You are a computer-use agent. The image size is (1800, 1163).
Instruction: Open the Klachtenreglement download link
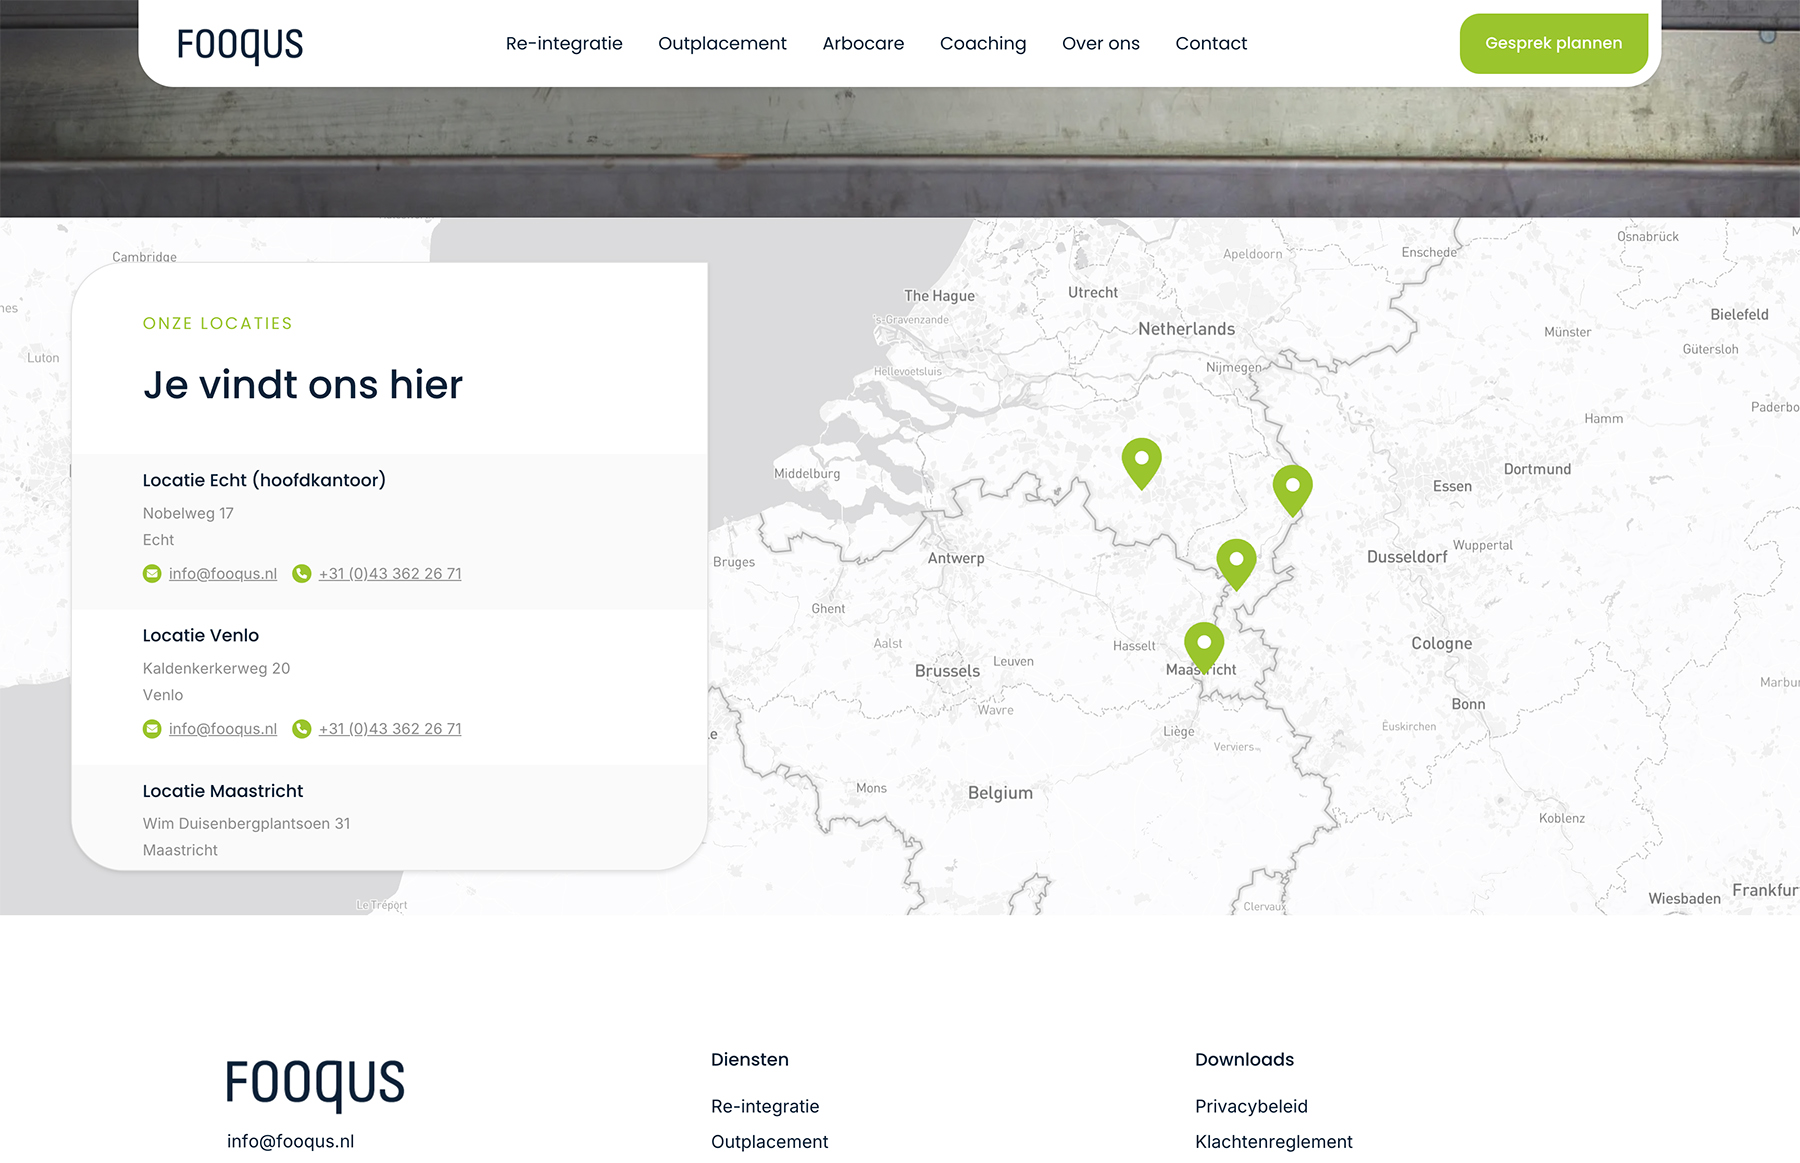click(1274, 1141)
